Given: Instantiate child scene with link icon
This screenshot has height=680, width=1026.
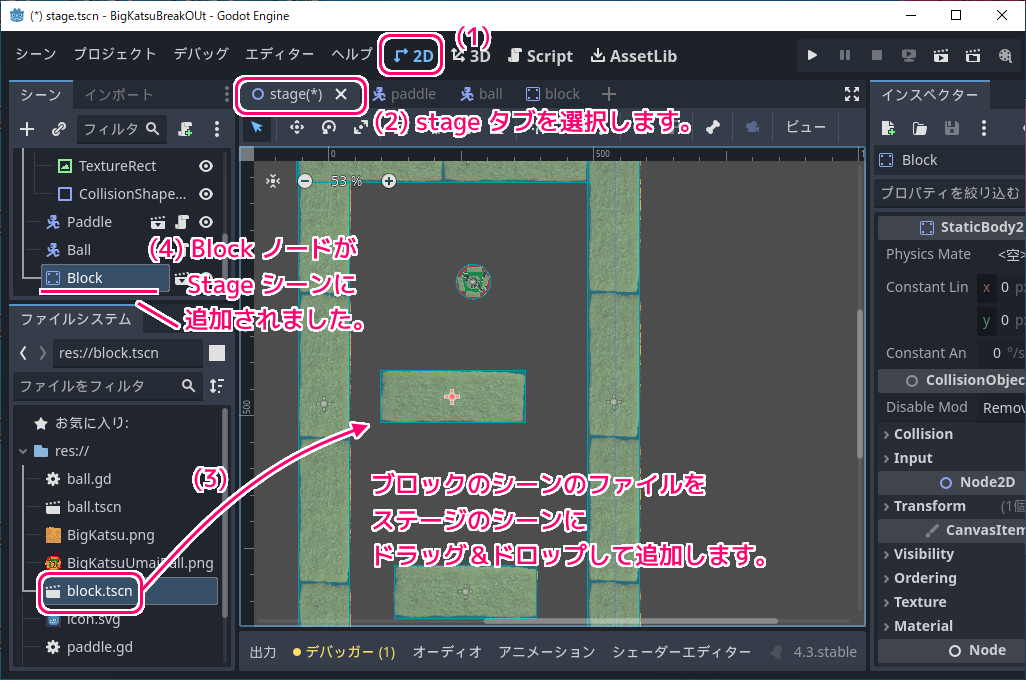Looking at the screenshot, I should point(59,129).
